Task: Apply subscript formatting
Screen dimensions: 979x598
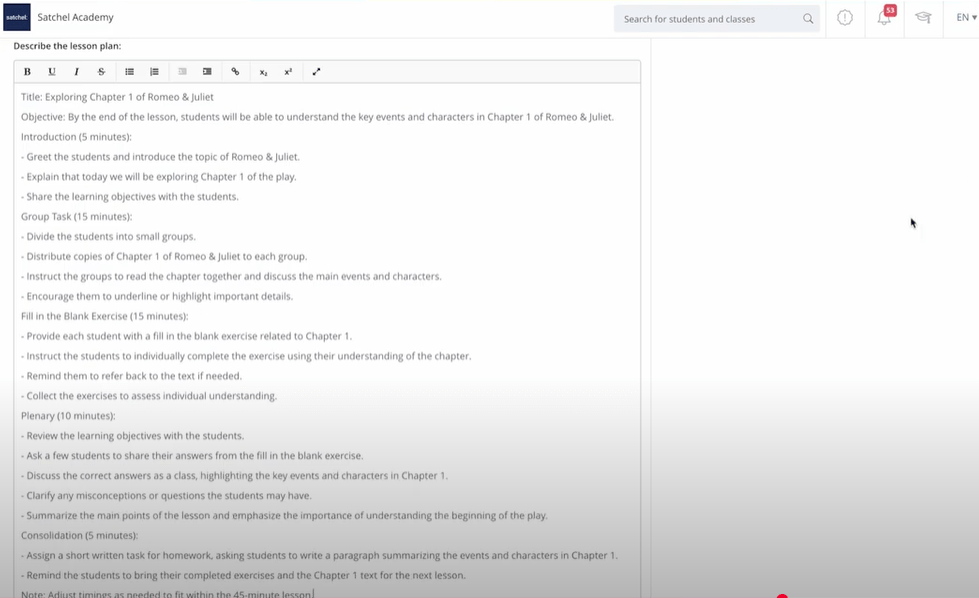Action: coord(264,72)
